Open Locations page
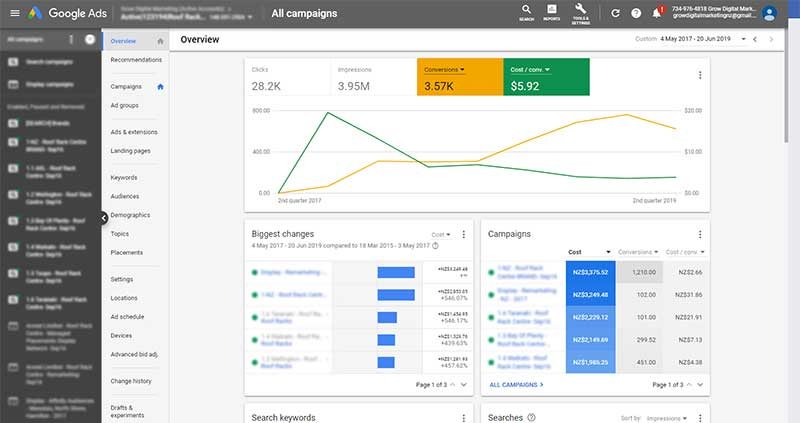The width and height of the screenshot is (800, 423). pyautogui.click(x=124, y=298)
